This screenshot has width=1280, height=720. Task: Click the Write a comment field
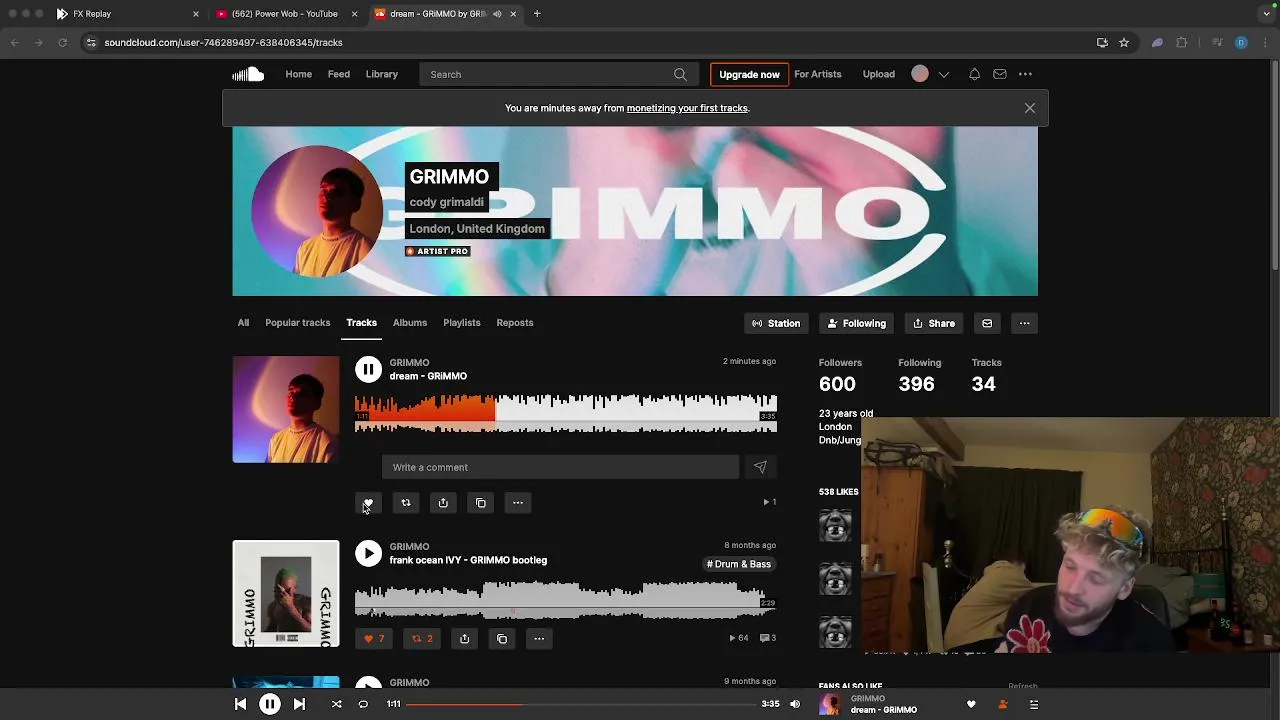pyautogui.click(x=560, y=467)
